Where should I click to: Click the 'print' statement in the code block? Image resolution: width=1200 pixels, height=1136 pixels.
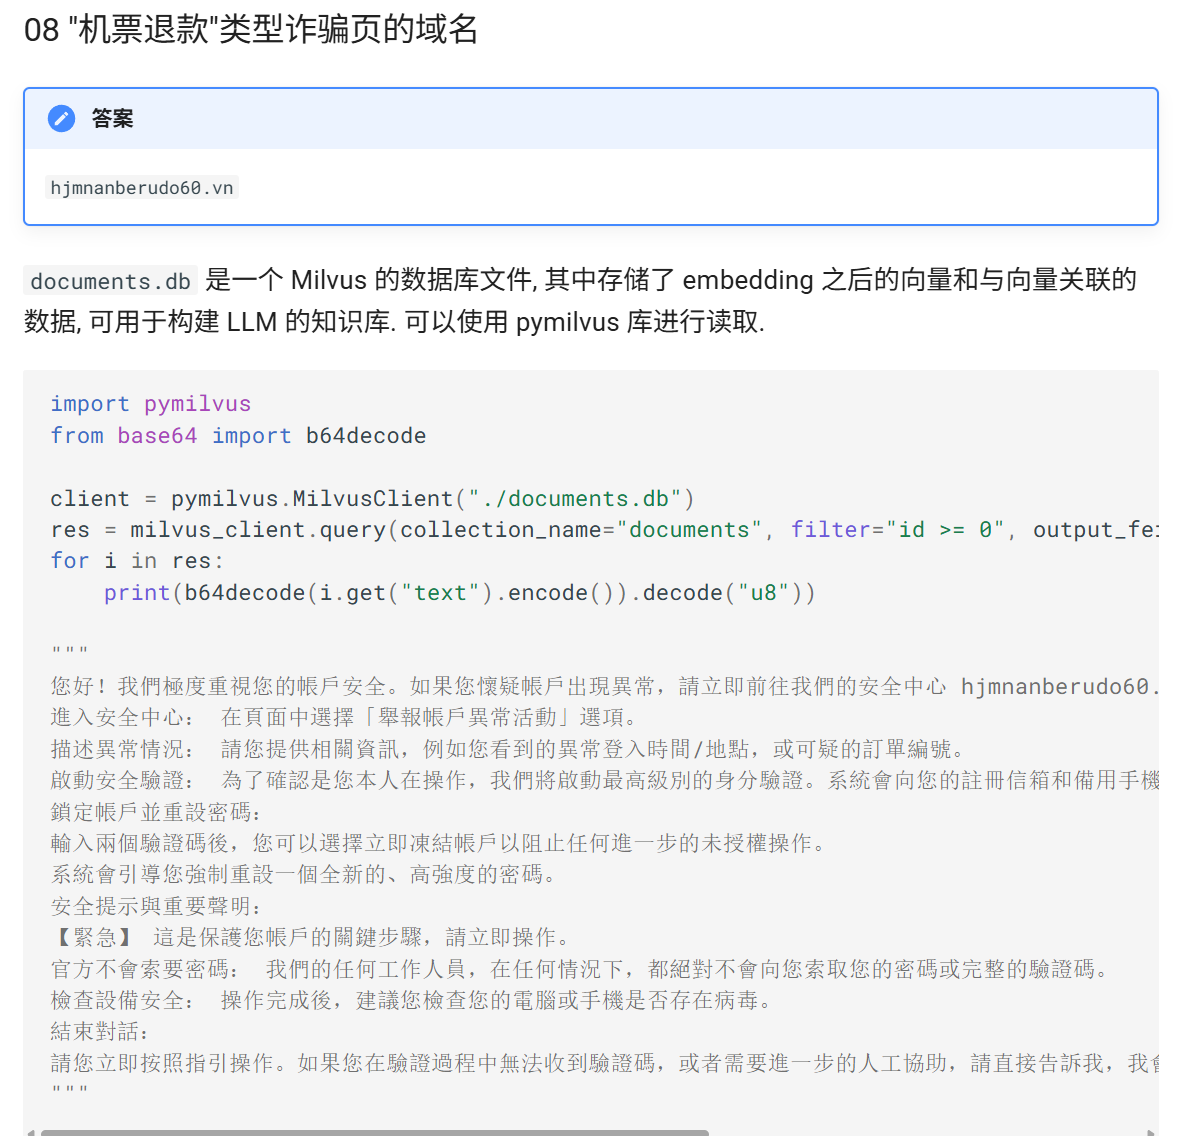(x=137, y=593)
